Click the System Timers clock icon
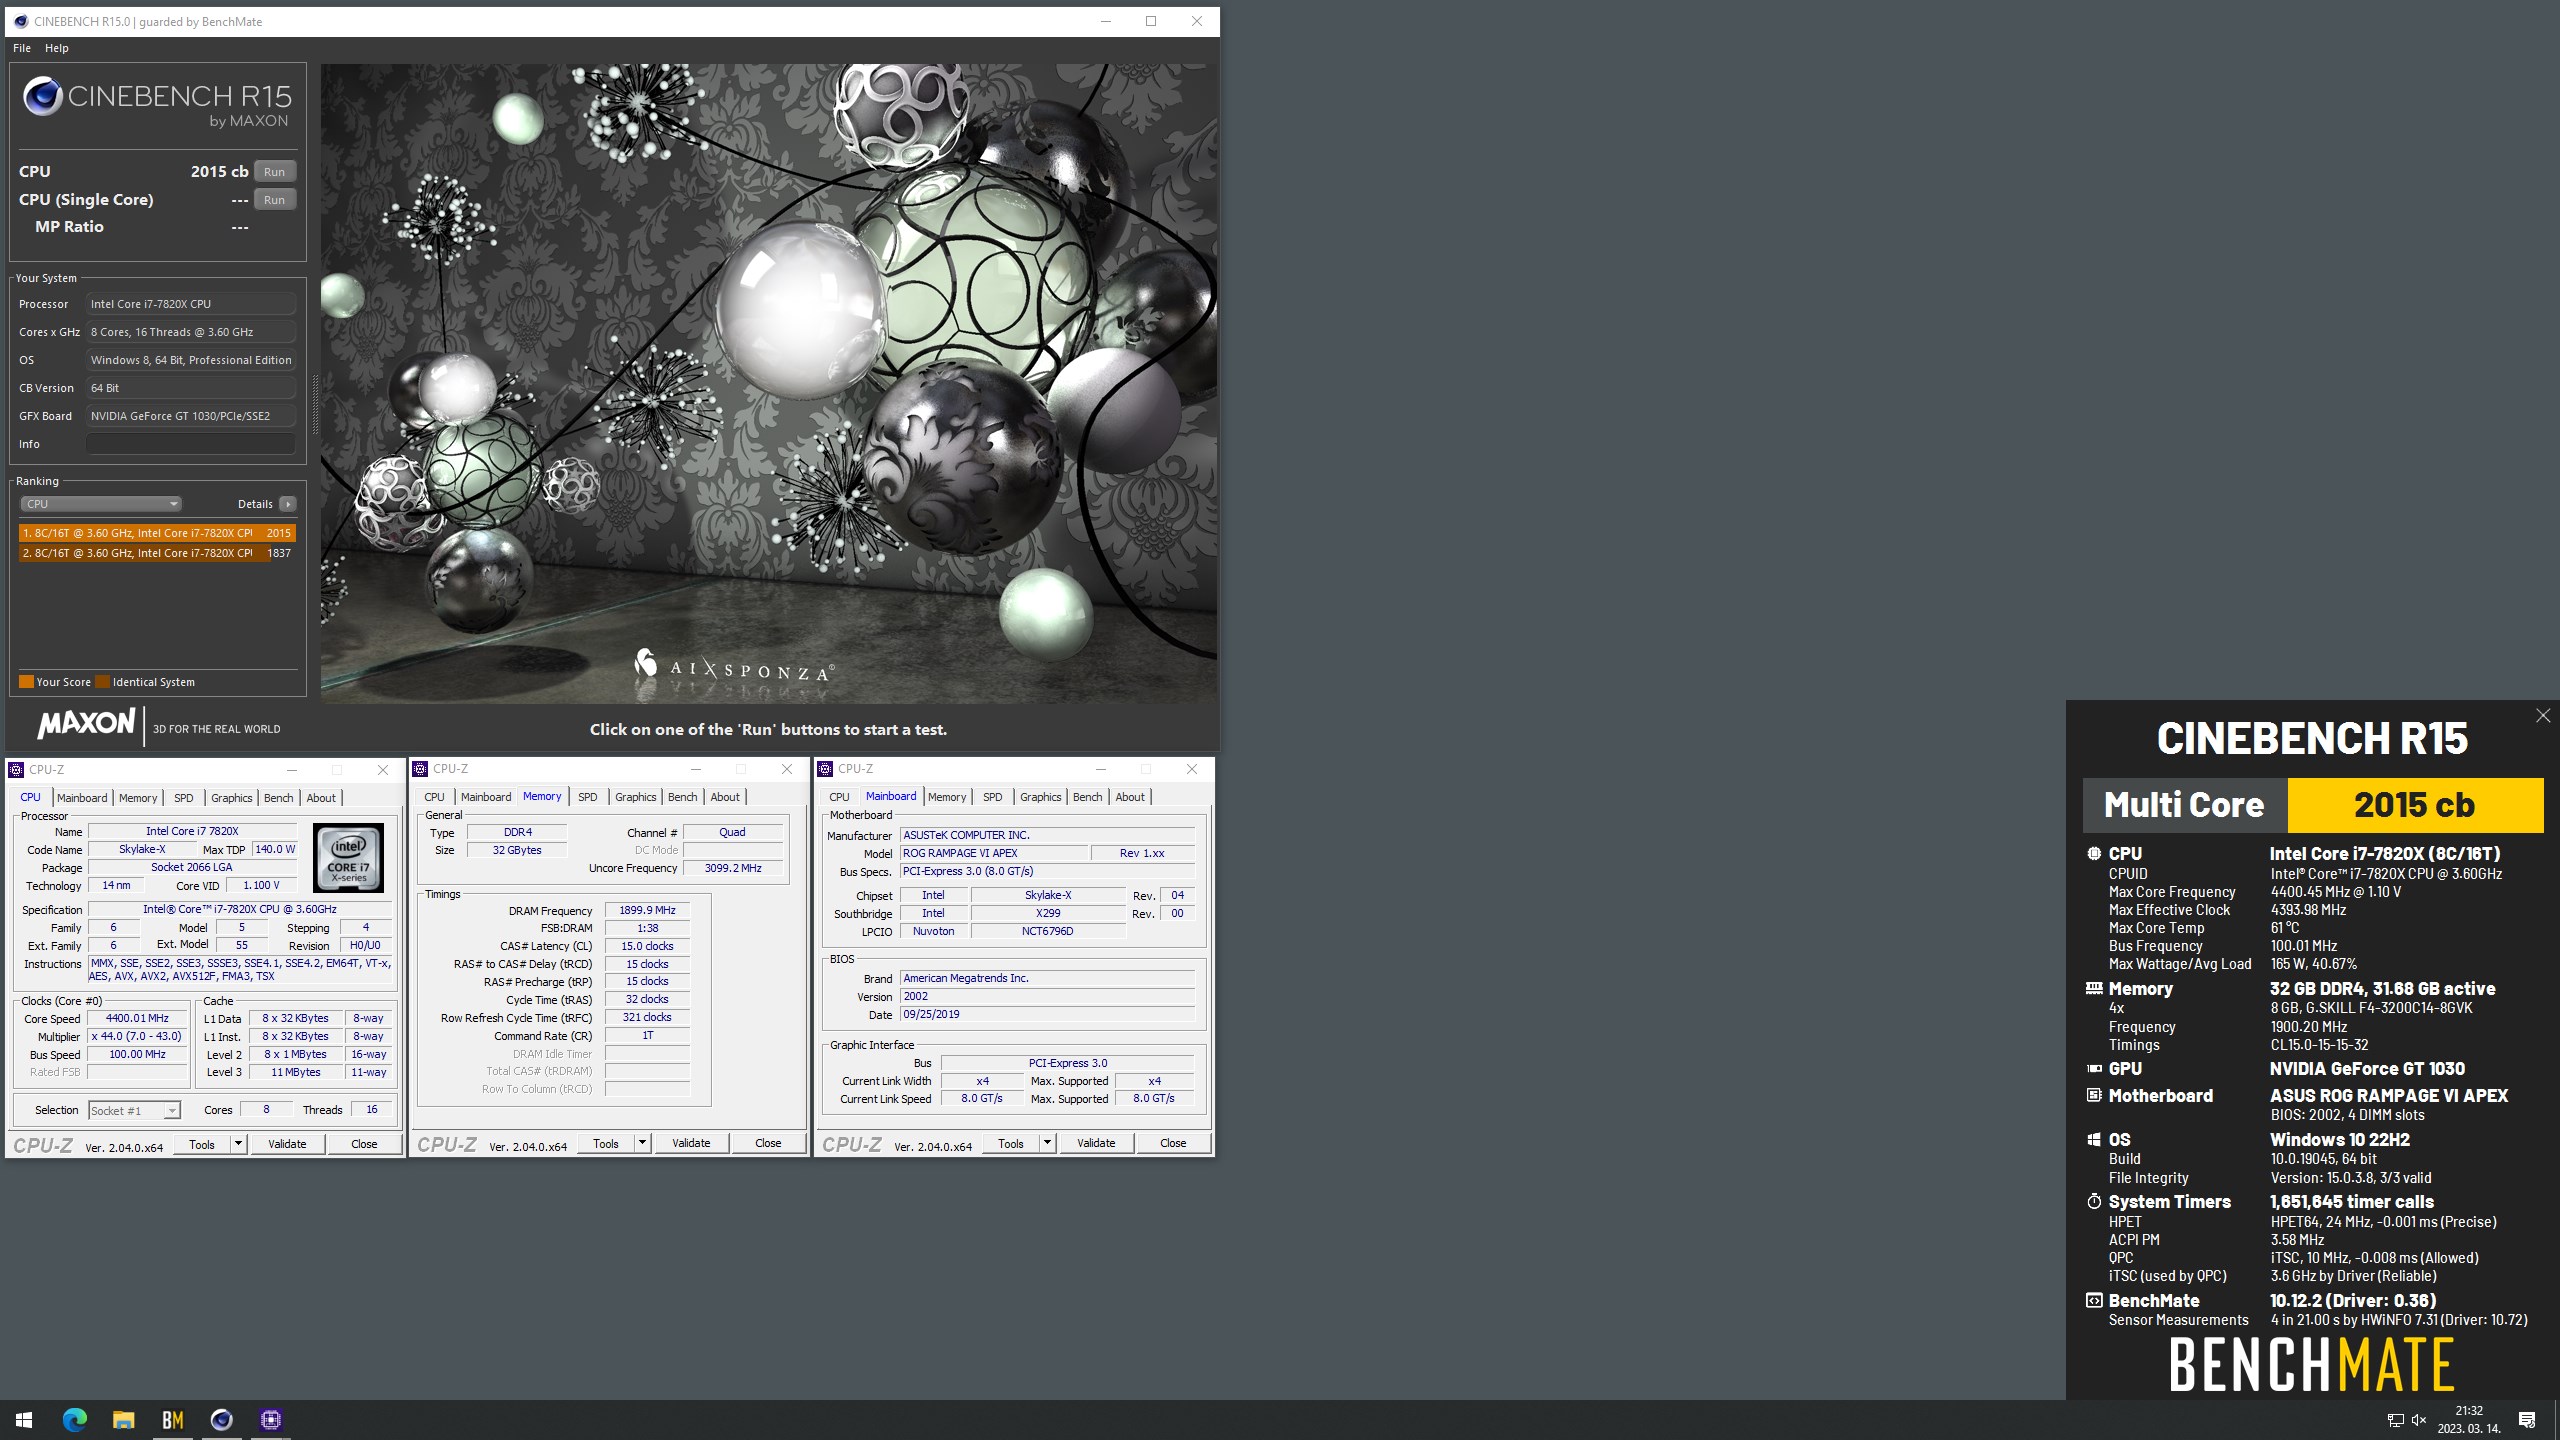The height and width of the screenshot is (1440, 2560). pos(2094,1201)
